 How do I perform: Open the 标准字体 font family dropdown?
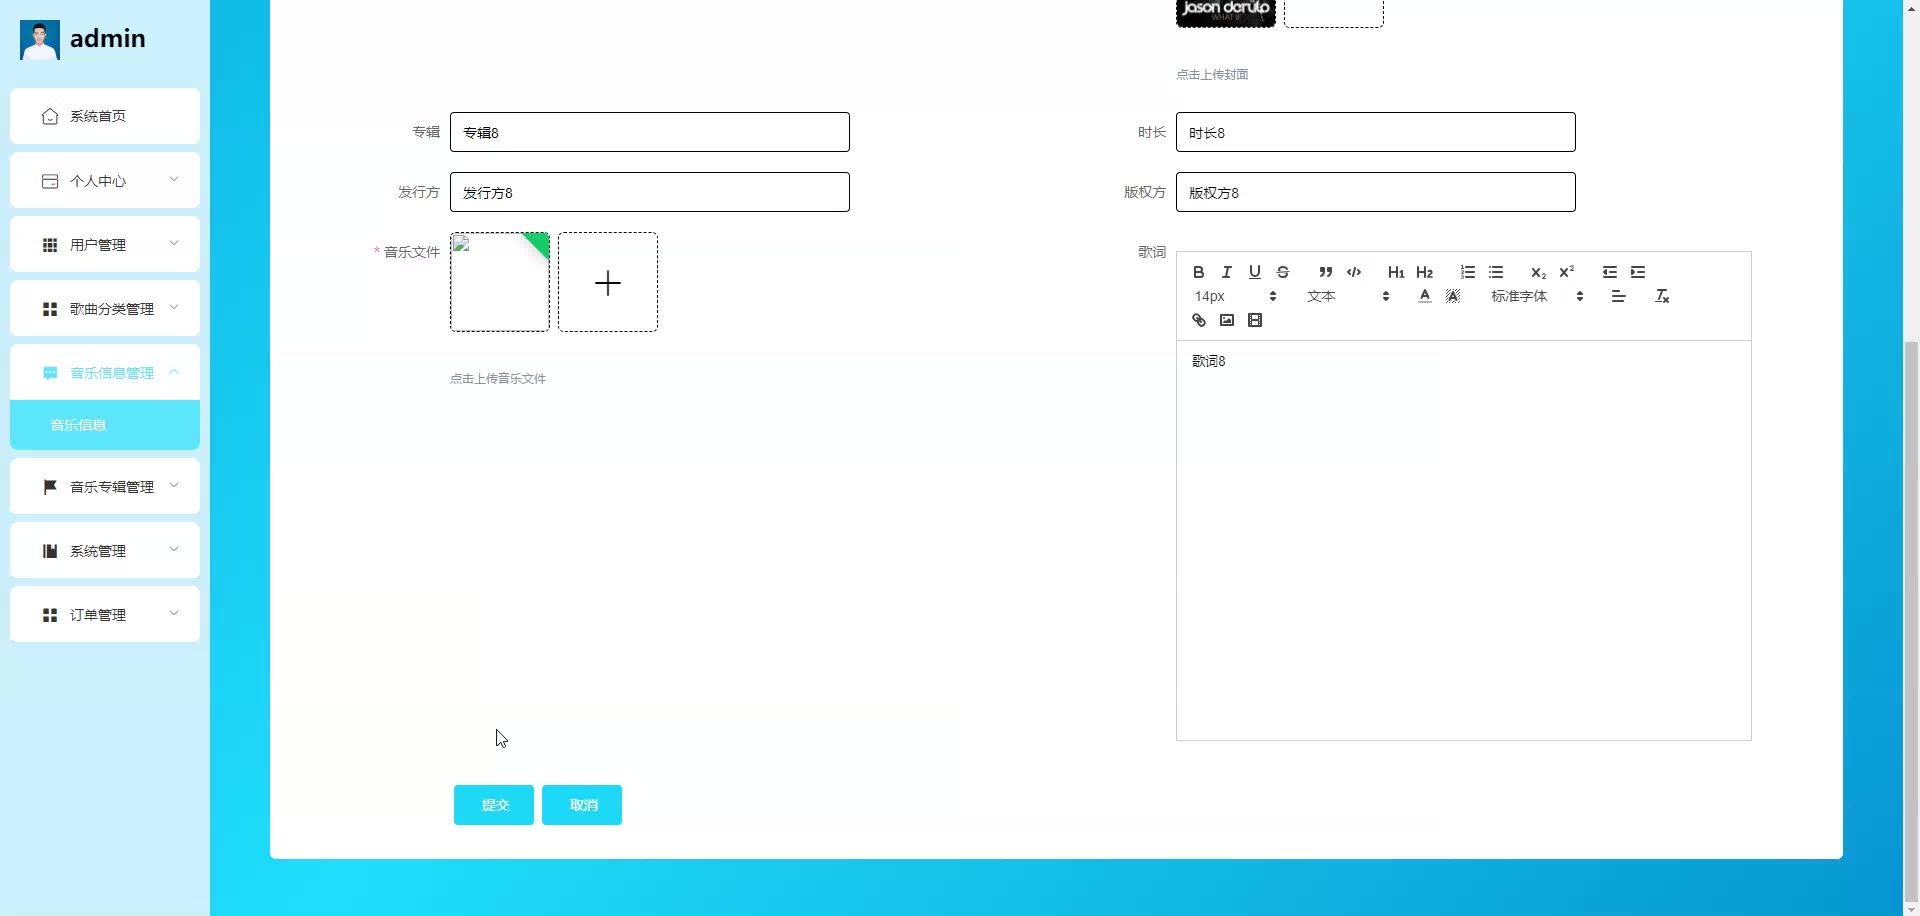click(1537, 296)
